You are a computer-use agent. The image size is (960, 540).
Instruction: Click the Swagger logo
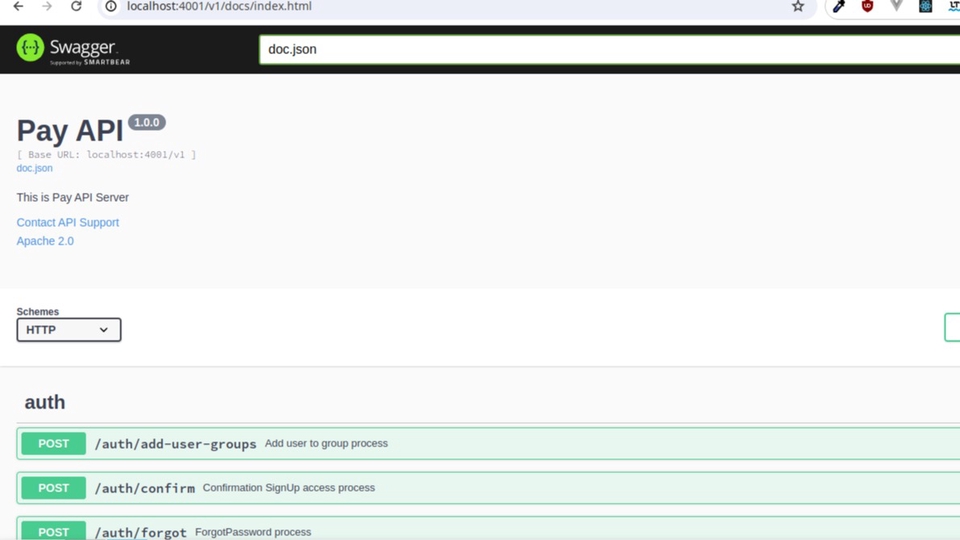pyautogui.click(x=73, y=49)
